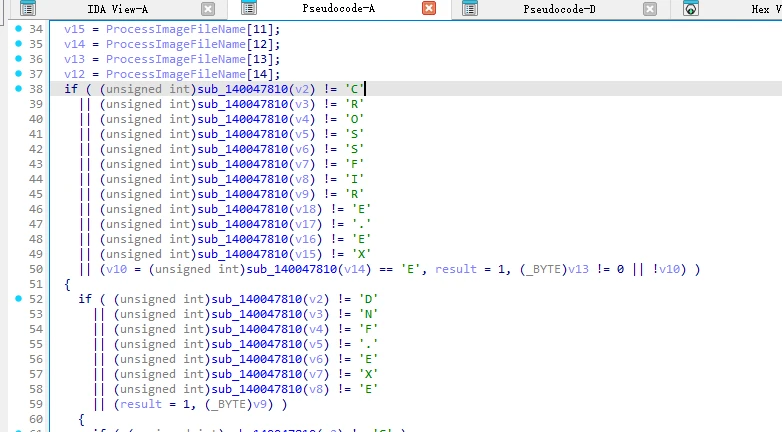Image resolution: width=782 pixels, height=432 pixels.
Task: Select argument v16 on line 48
Action: [x=306, y=239]
